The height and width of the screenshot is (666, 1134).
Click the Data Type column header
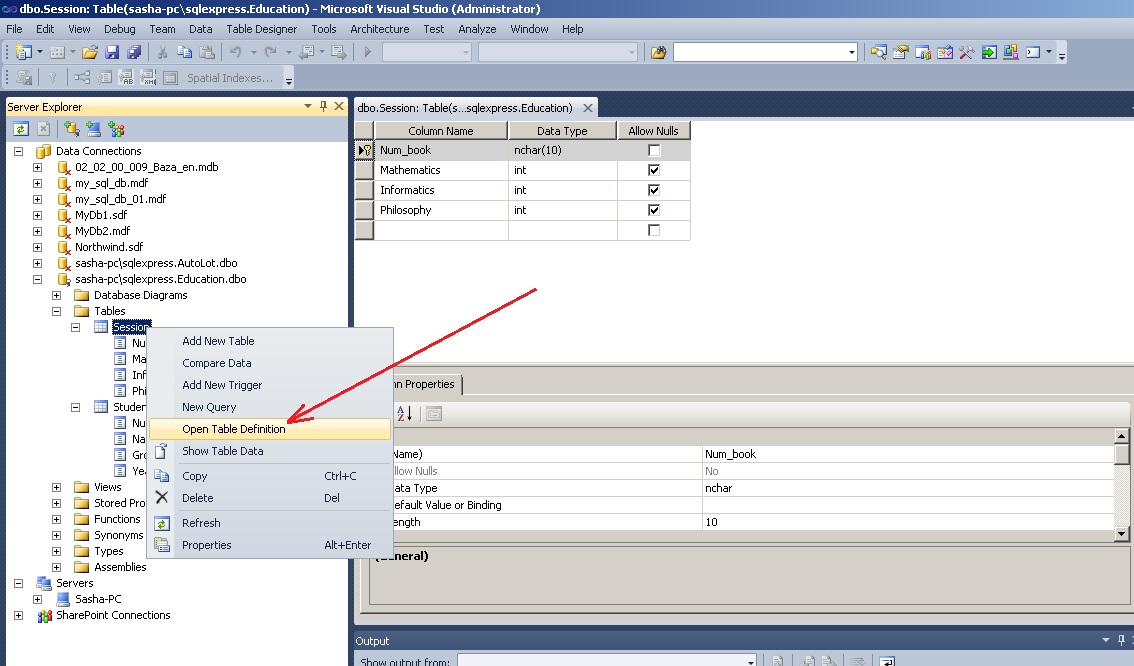(x=562, y=131)
